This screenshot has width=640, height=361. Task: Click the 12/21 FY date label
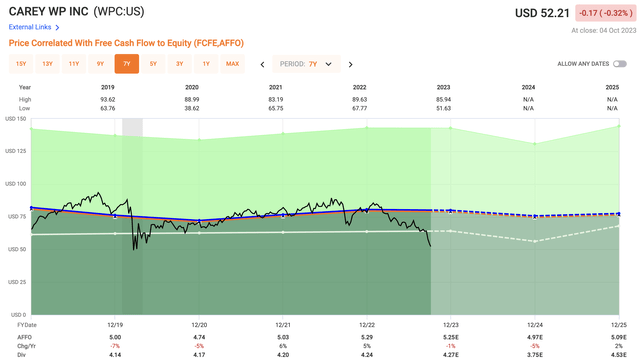[x=283, y=325]
